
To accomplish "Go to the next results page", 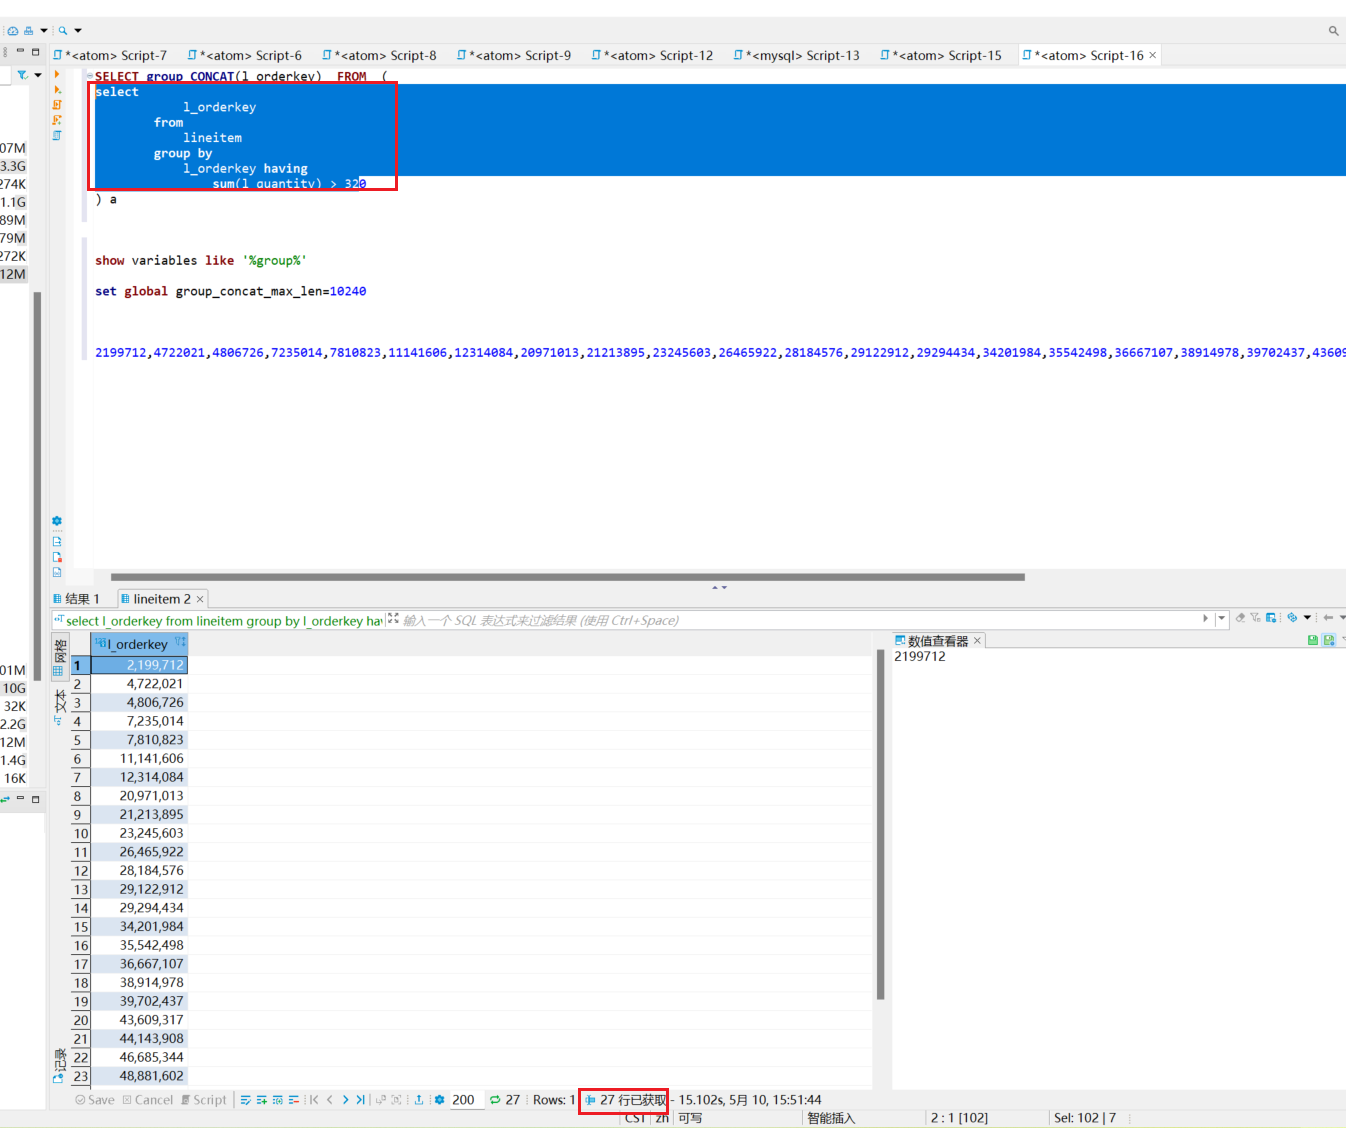I will pyautogui.click(x=346, y=1100).
